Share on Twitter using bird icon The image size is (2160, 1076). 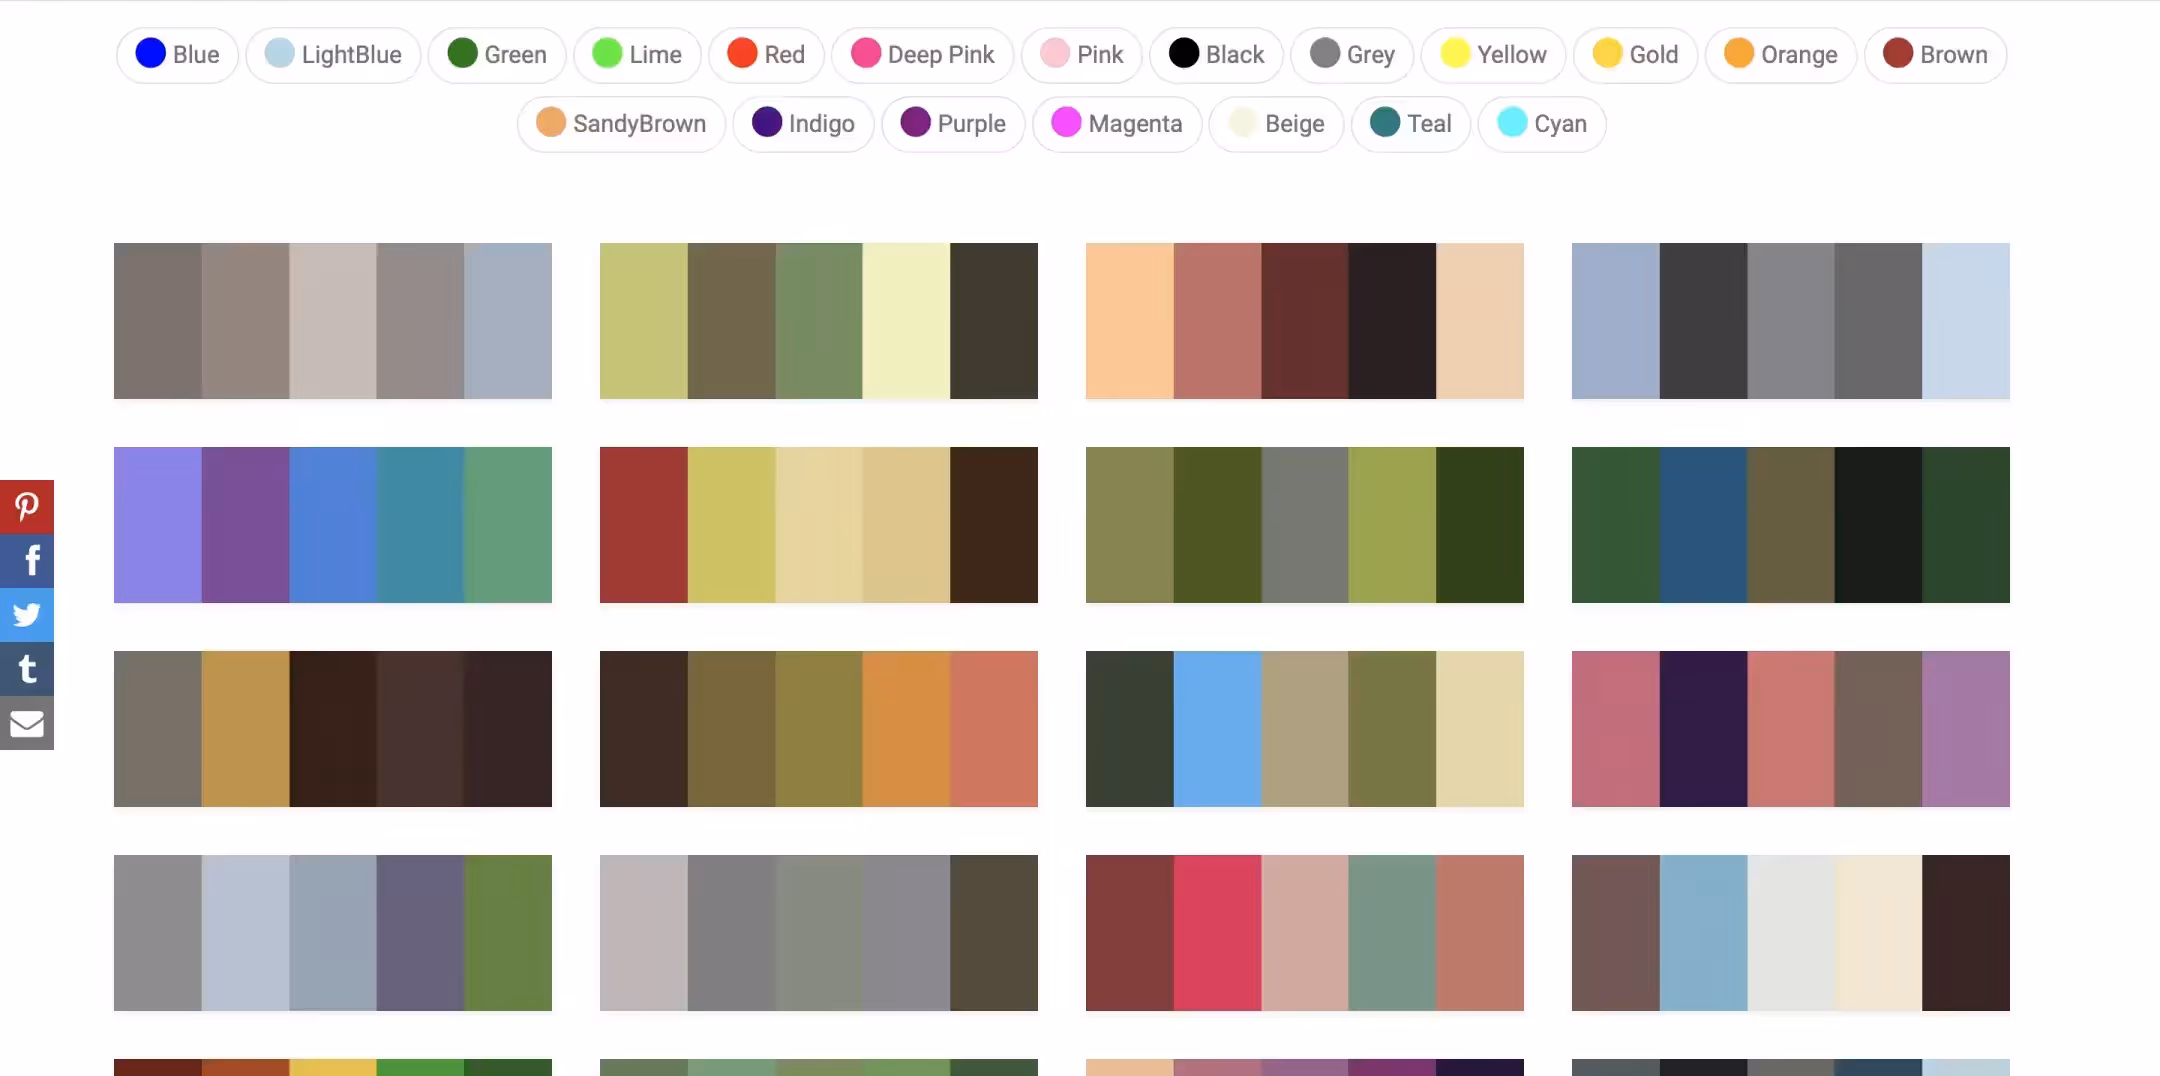[27, 614]
